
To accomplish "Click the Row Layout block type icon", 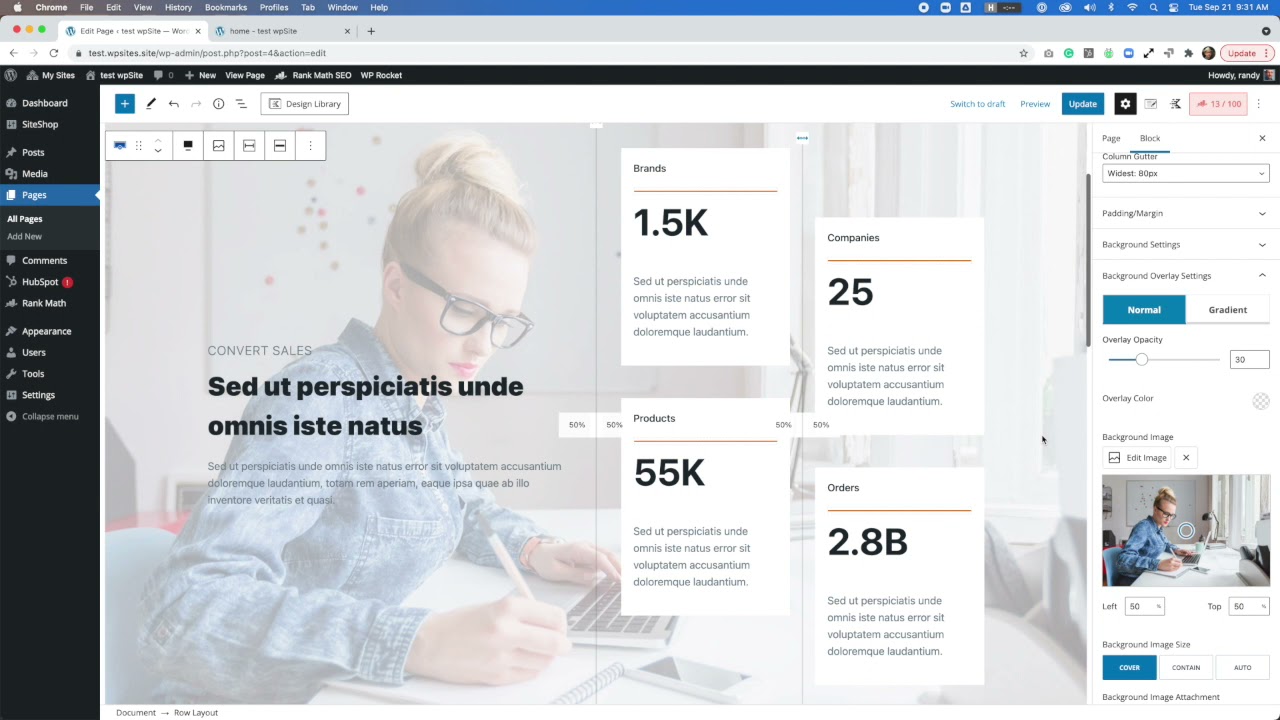I will [120, 146].
